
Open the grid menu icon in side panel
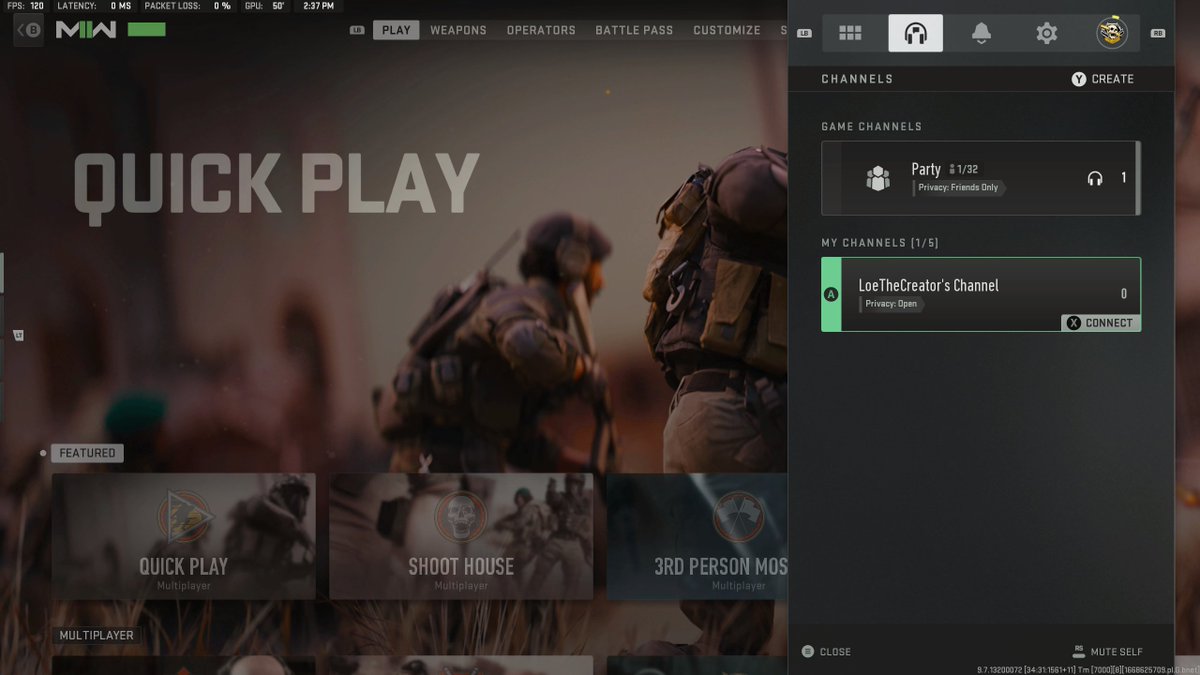[x=850, y=33]
